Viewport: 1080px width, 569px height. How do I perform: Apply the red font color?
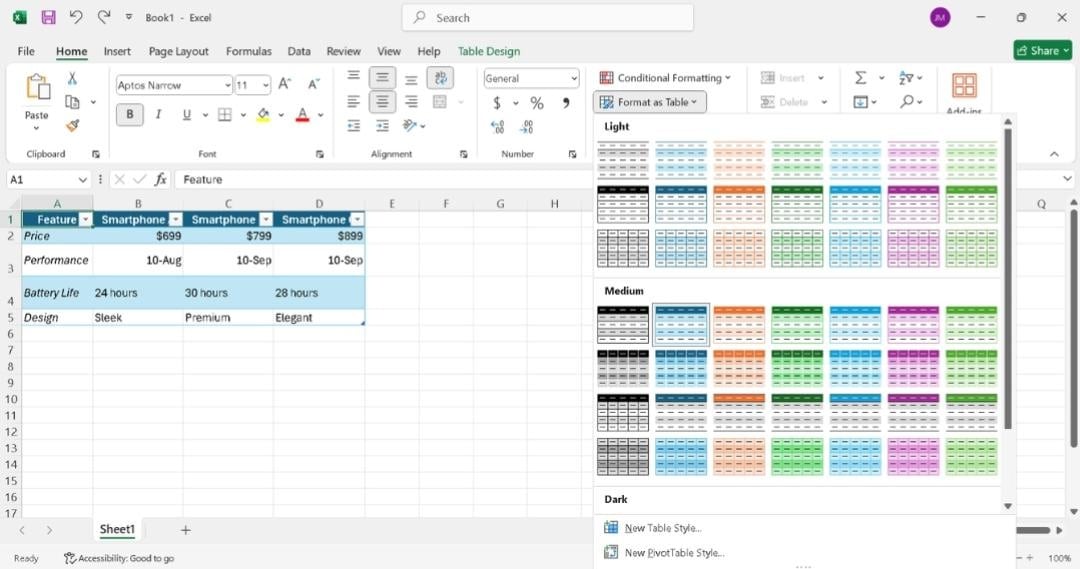302,114
